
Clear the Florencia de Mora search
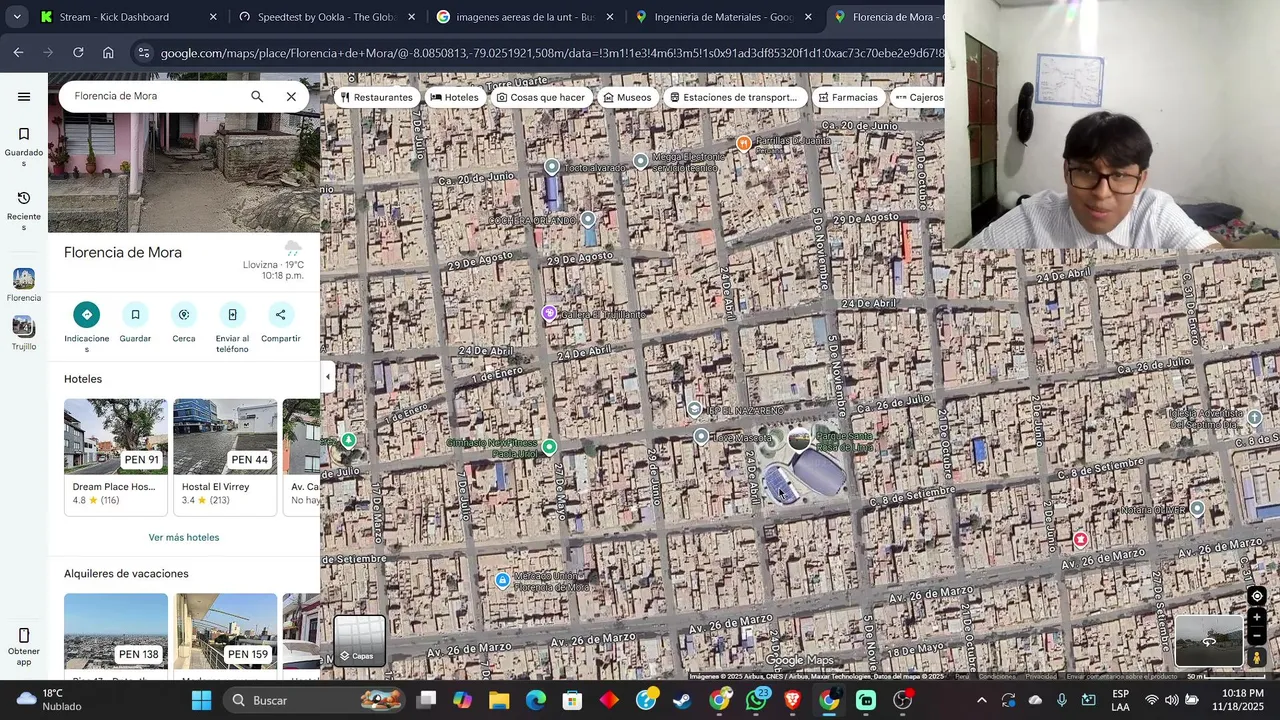click(291, 97)
